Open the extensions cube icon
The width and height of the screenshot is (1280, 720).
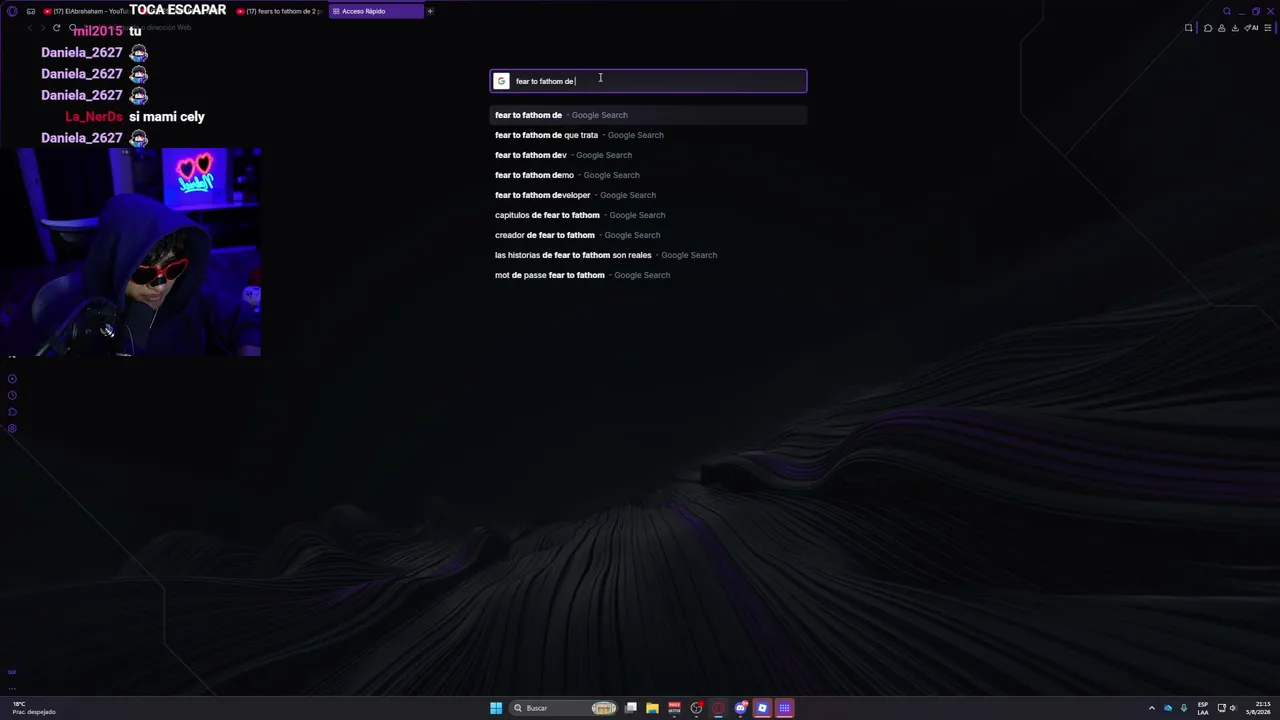(1208, 28)
